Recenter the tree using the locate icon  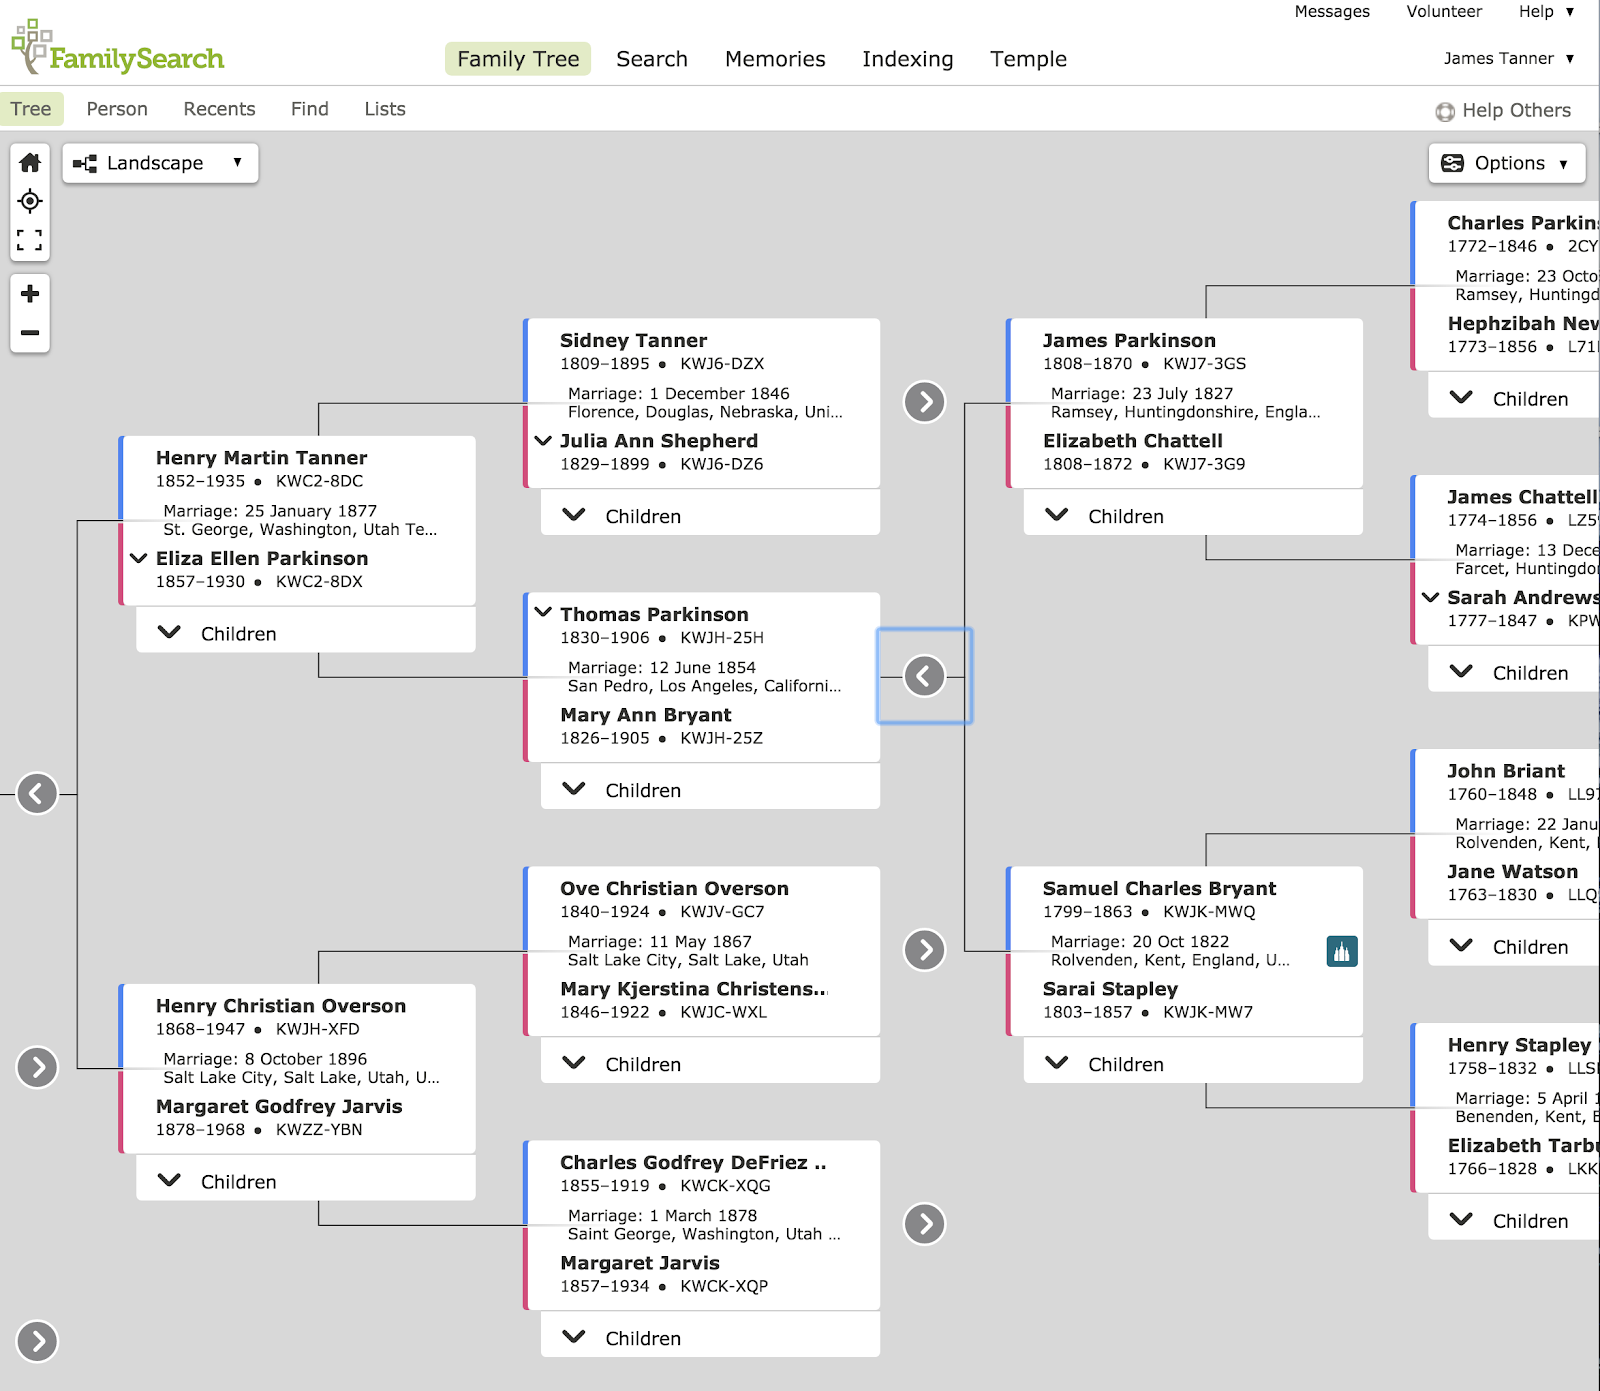tap(30, 201)
